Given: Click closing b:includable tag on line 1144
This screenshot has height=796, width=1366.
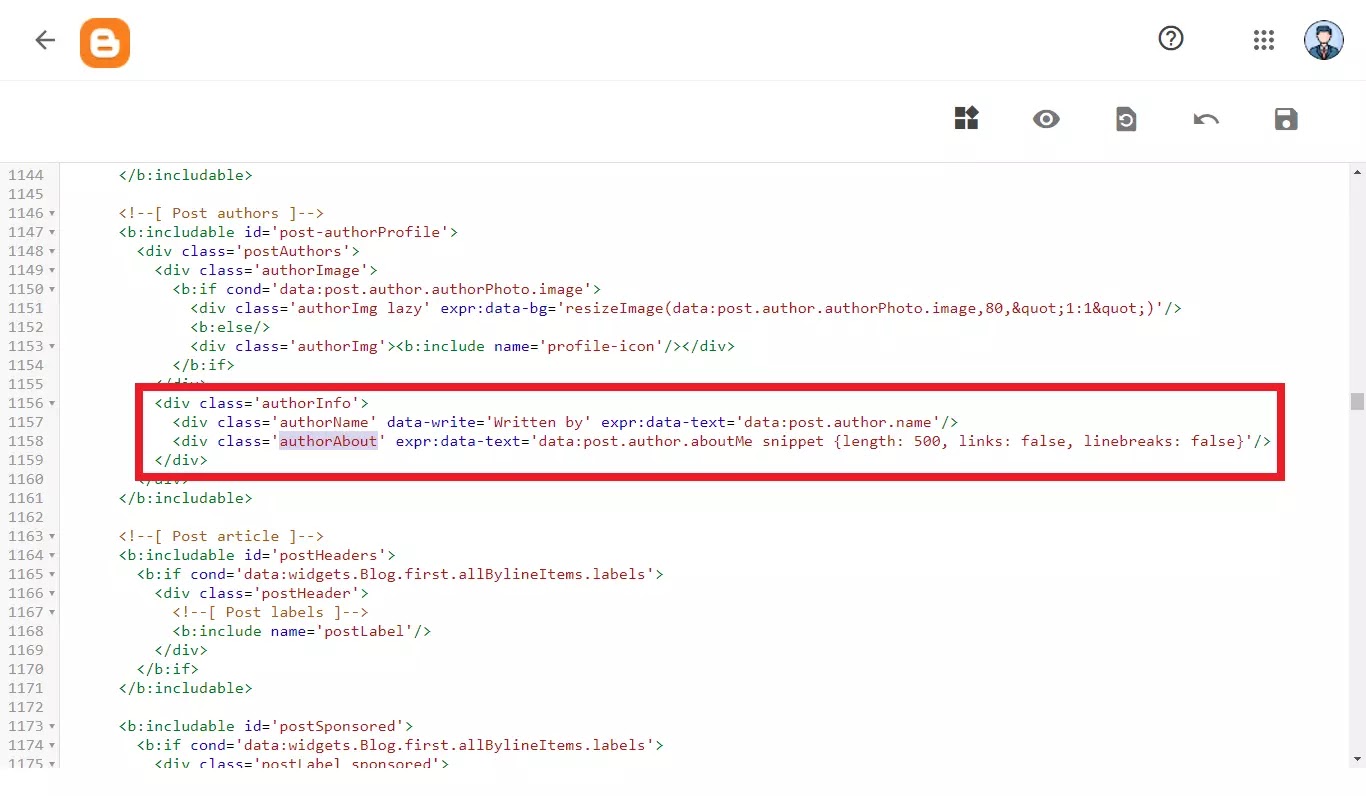Looking at the screenshot, I should coord(185,175).
